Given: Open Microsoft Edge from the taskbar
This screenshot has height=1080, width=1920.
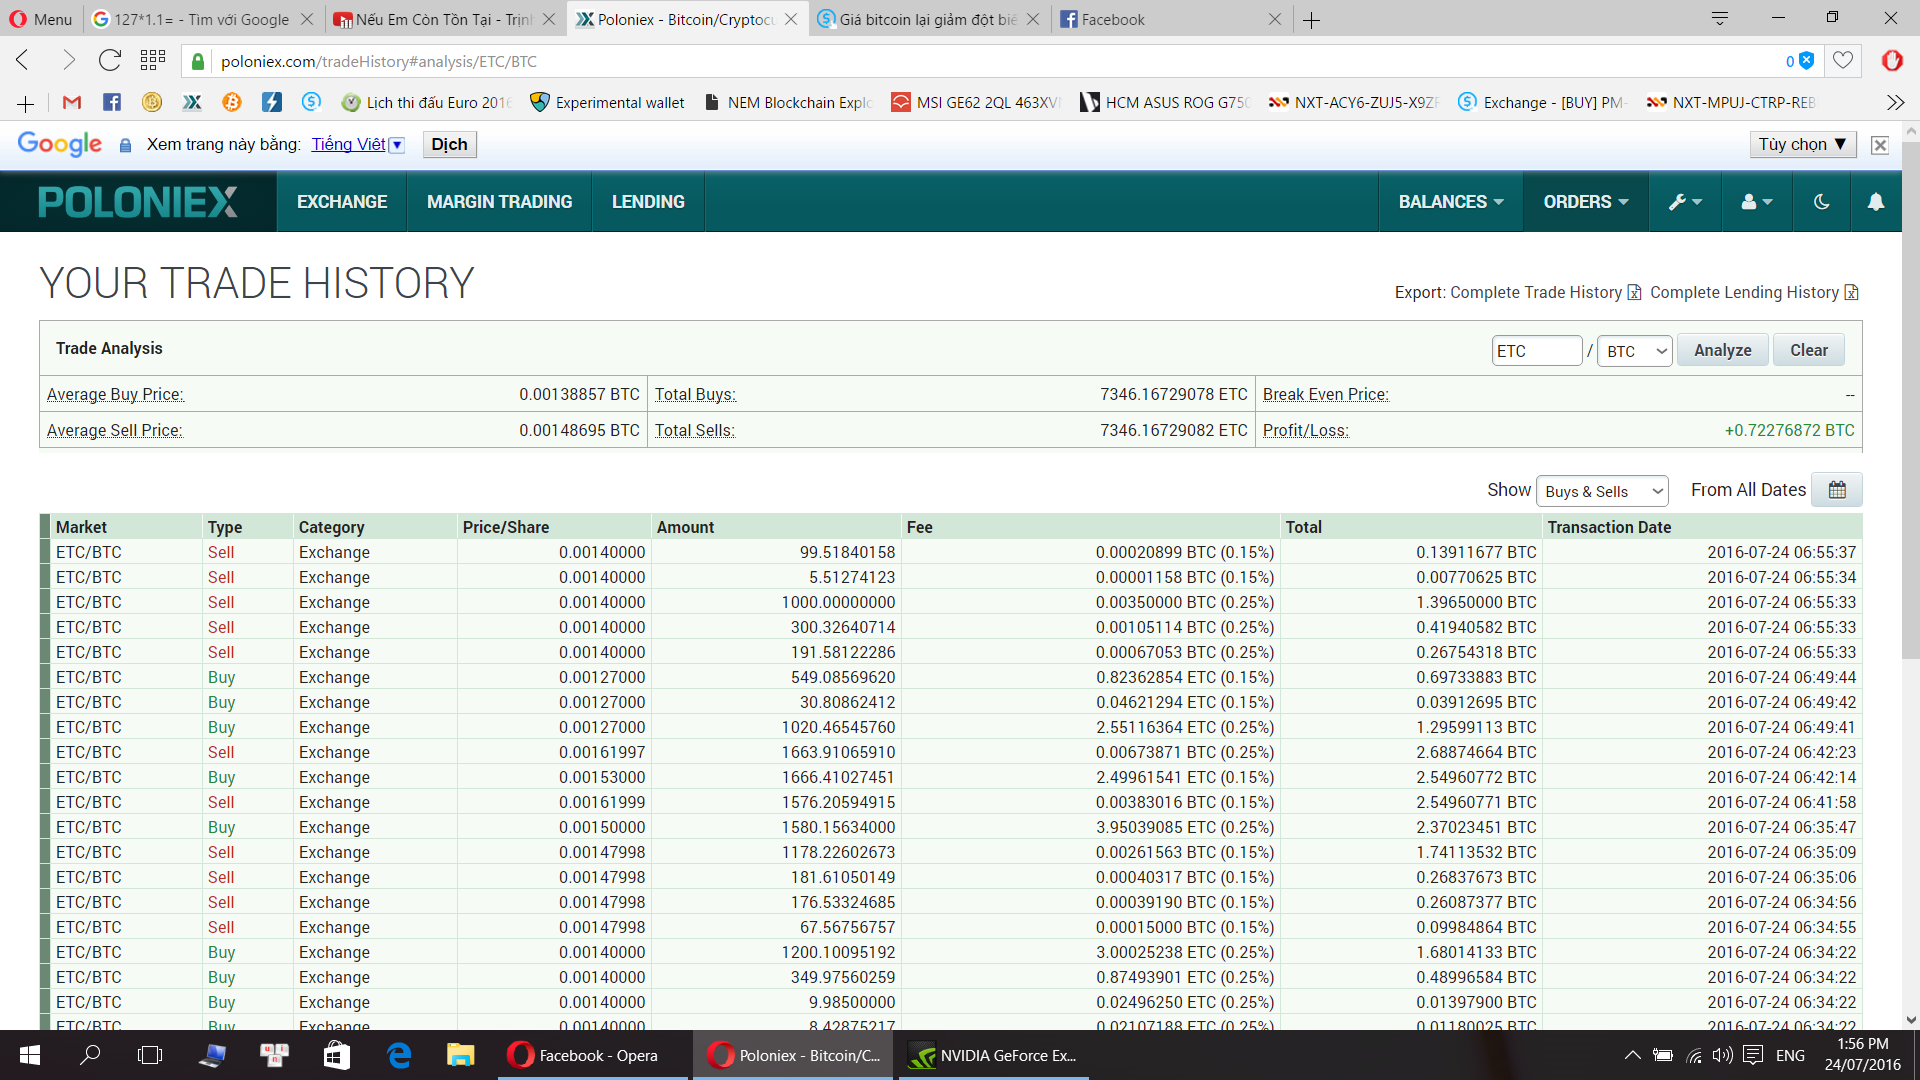Looking at the screenshot, I should pos(399,1055).
